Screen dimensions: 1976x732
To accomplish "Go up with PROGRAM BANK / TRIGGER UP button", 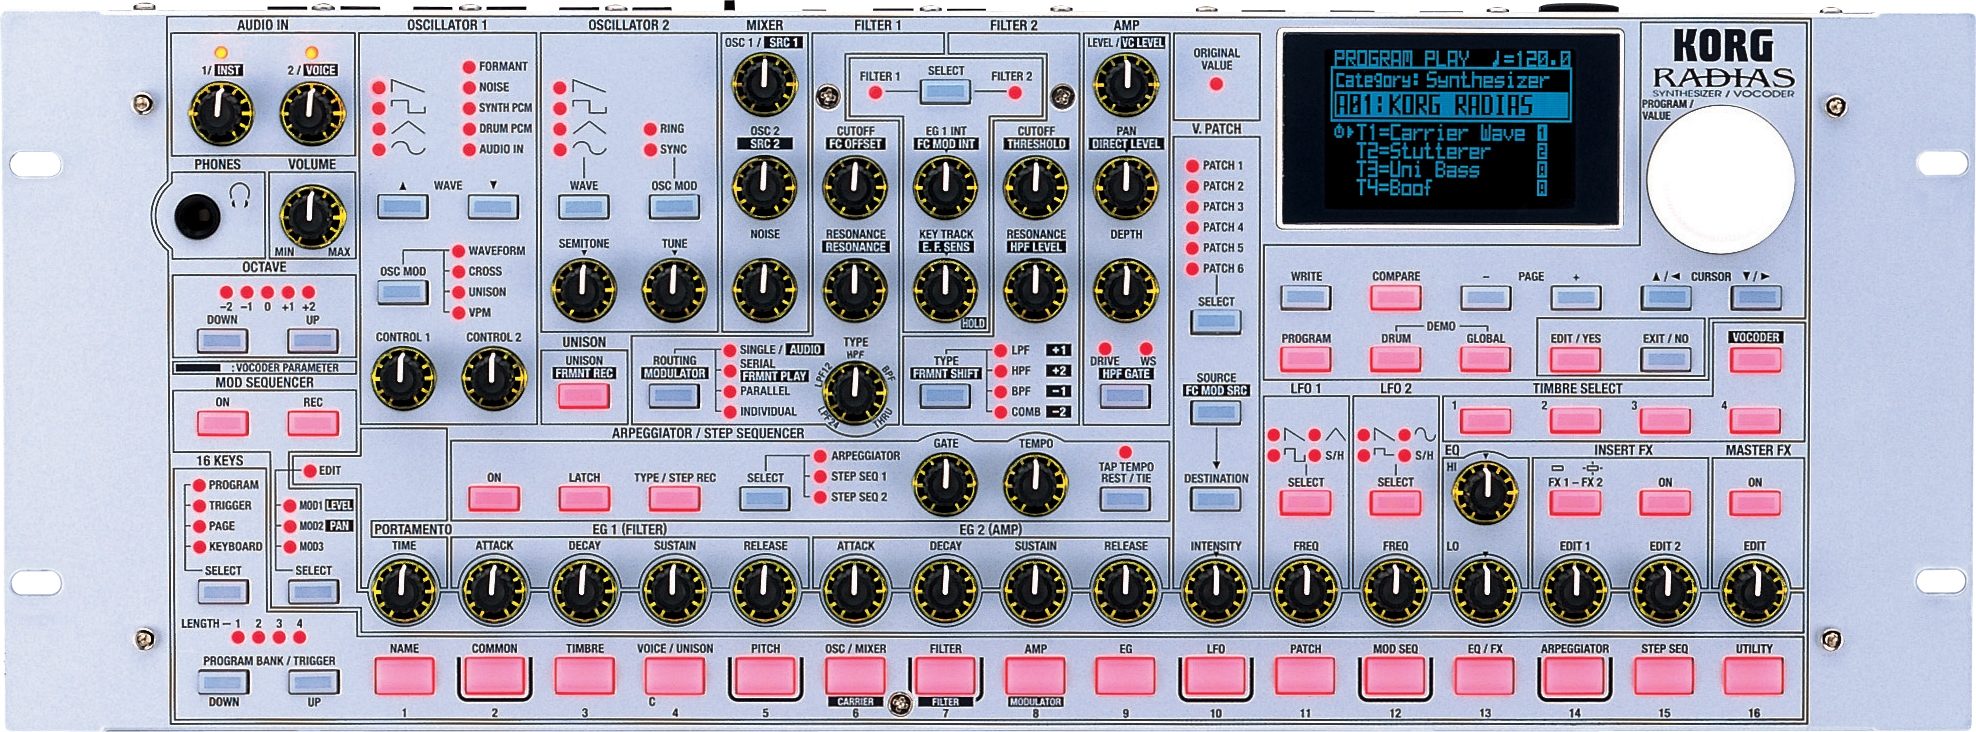I will click(312, 683).
